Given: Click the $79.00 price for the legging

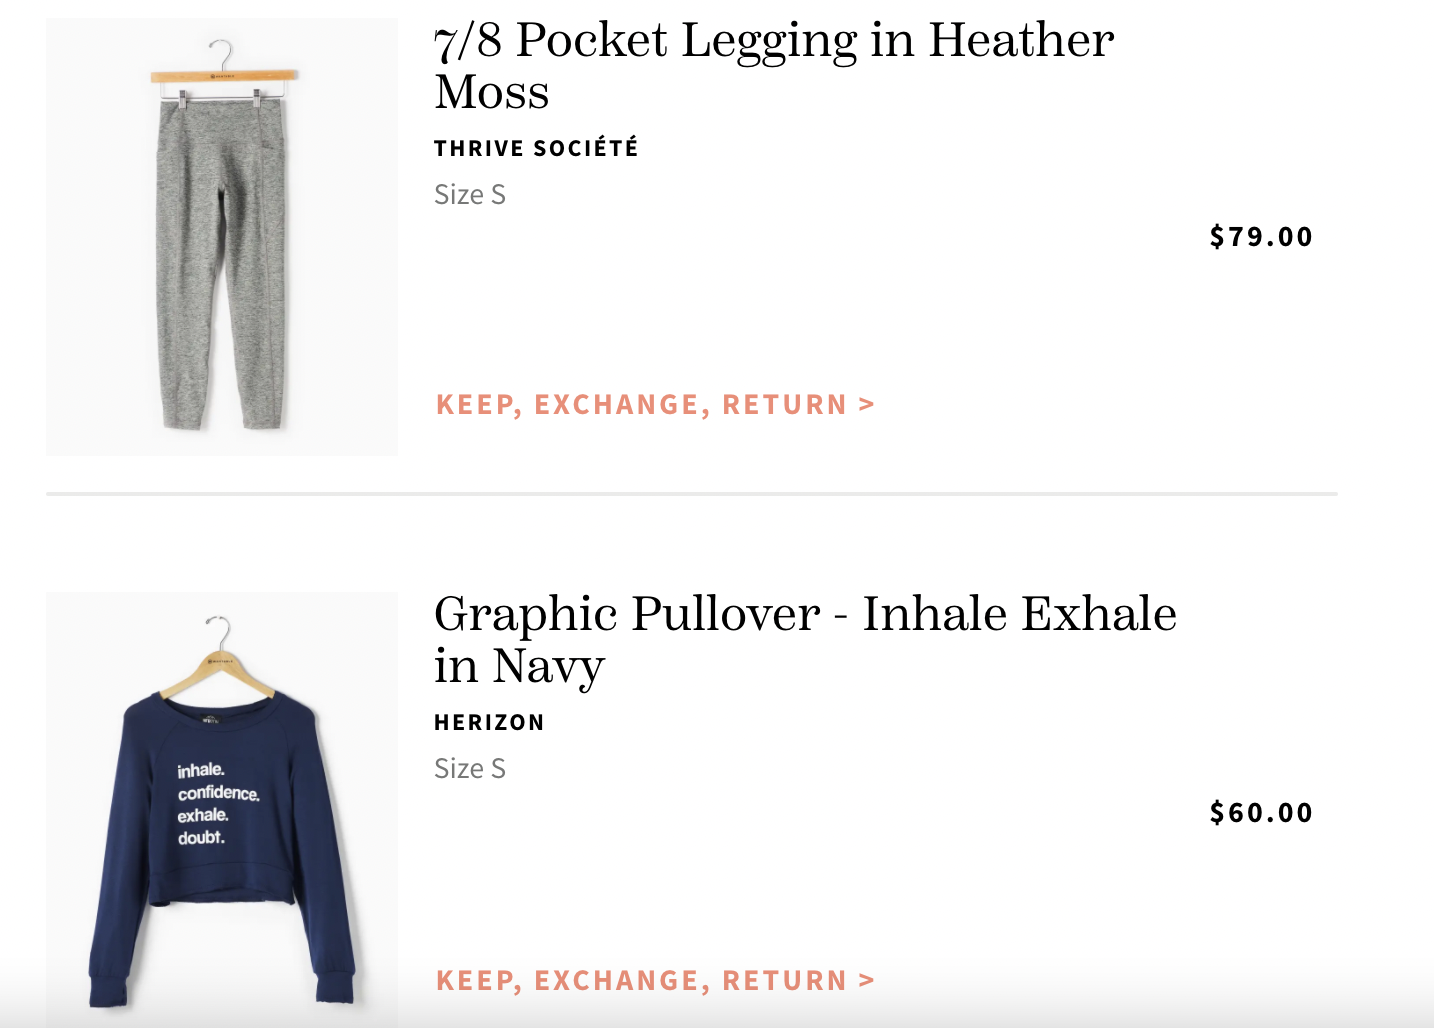Looking at the screenshot, I should coord(1261,237).
